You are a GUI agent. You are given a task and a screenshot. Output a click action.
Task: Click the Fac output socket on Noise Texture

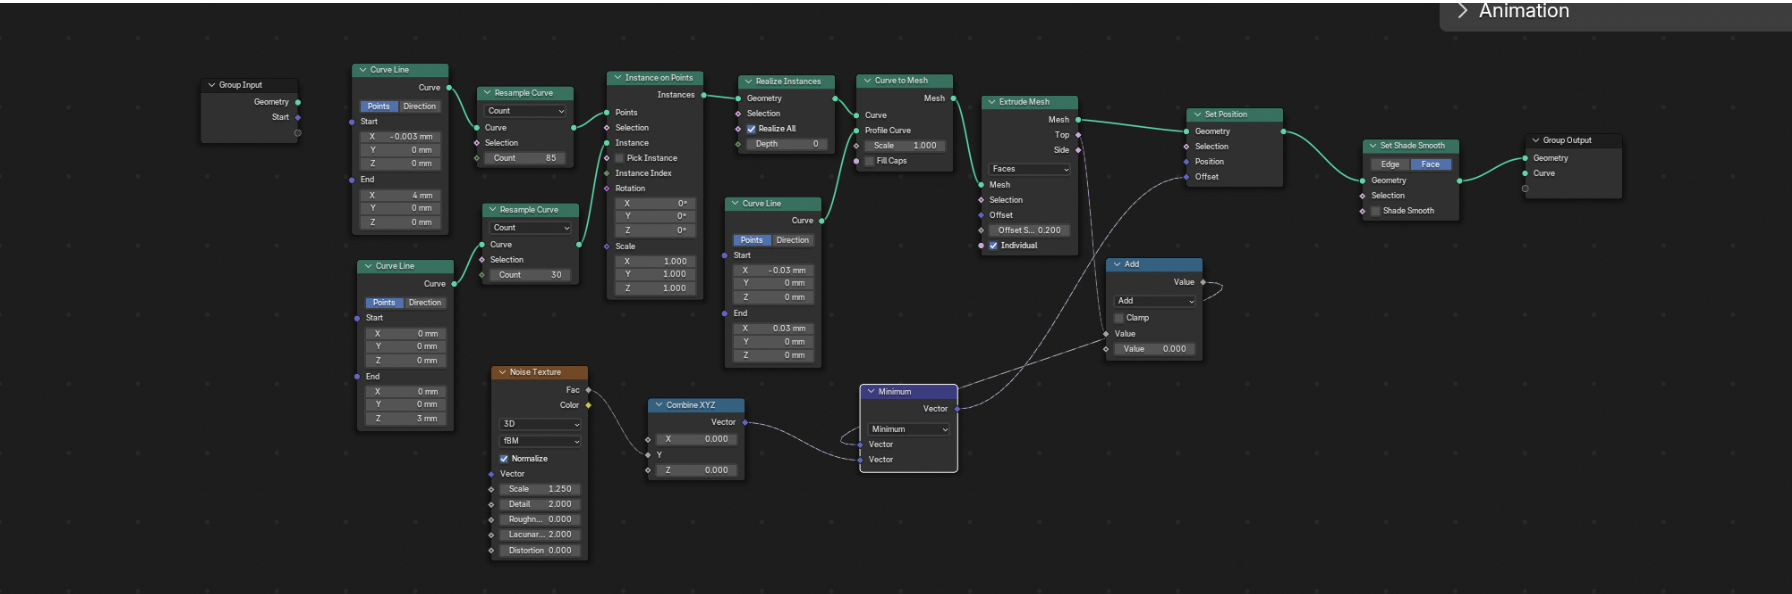(588, 390)
